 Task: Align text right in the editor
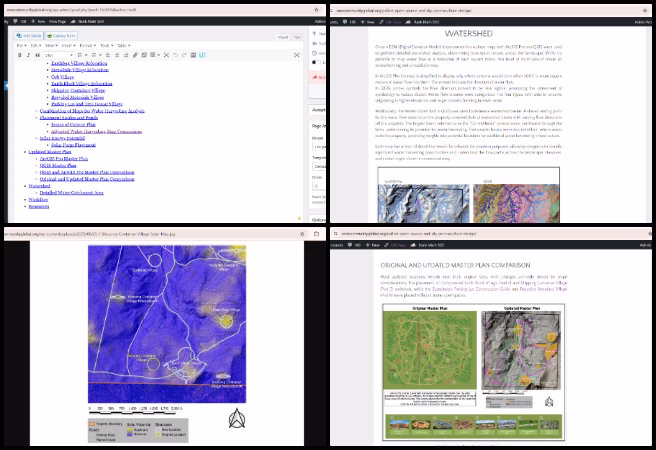click(x=126, y=55)
